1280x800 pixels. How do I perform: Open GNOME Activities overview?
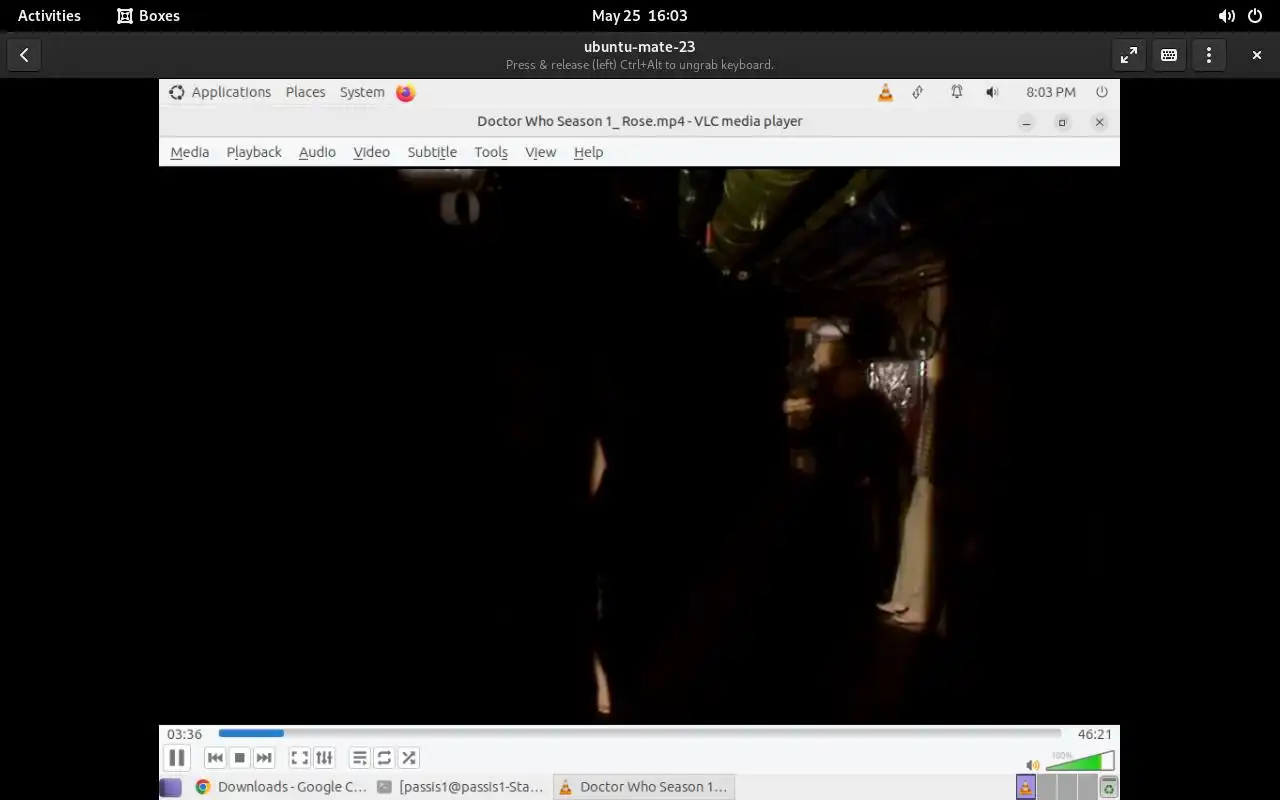(x=49, y=15)
